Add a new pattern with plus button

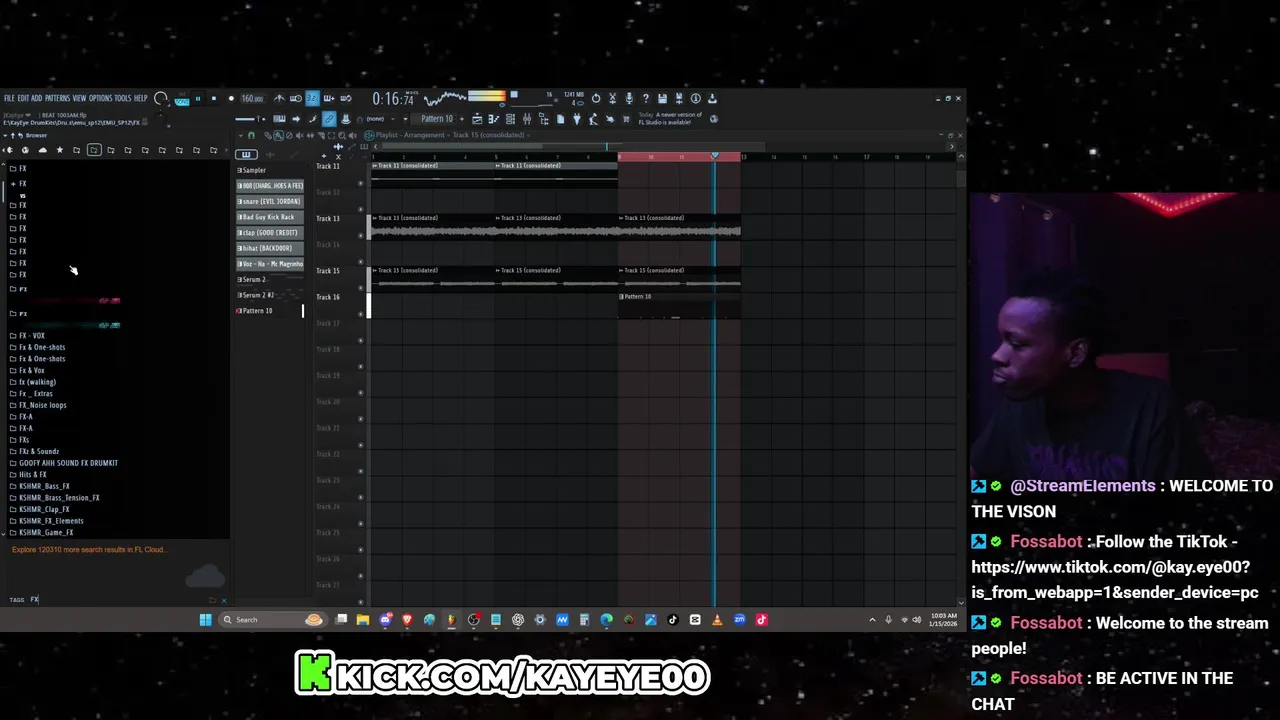[462, 119]
